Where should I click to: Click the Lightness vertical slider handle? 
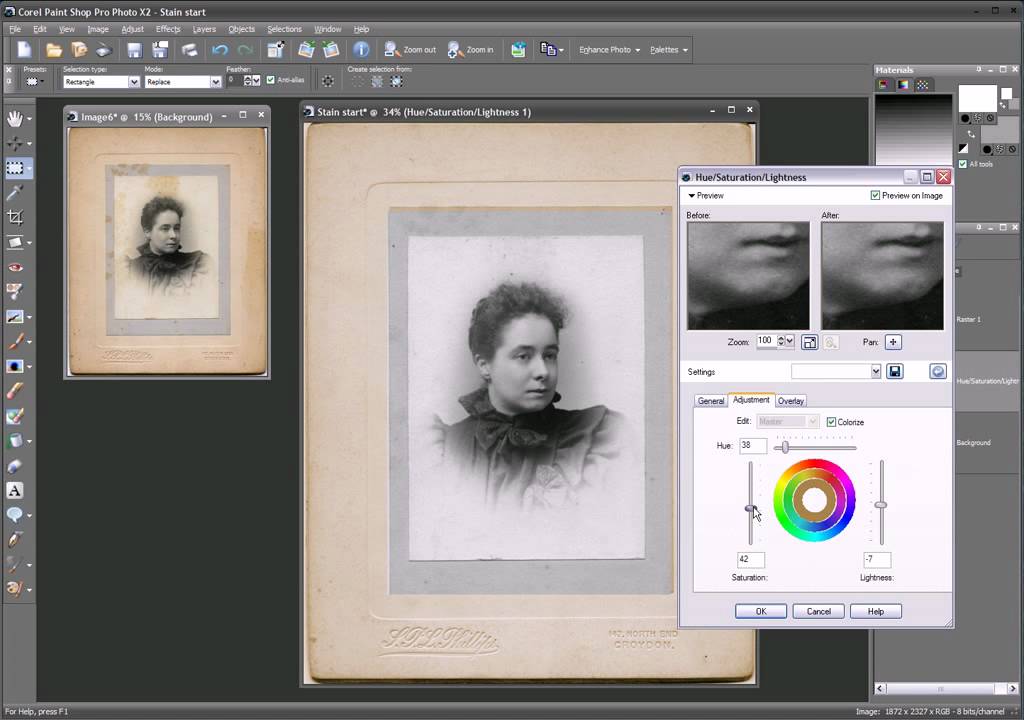click(x=881, y=505)
